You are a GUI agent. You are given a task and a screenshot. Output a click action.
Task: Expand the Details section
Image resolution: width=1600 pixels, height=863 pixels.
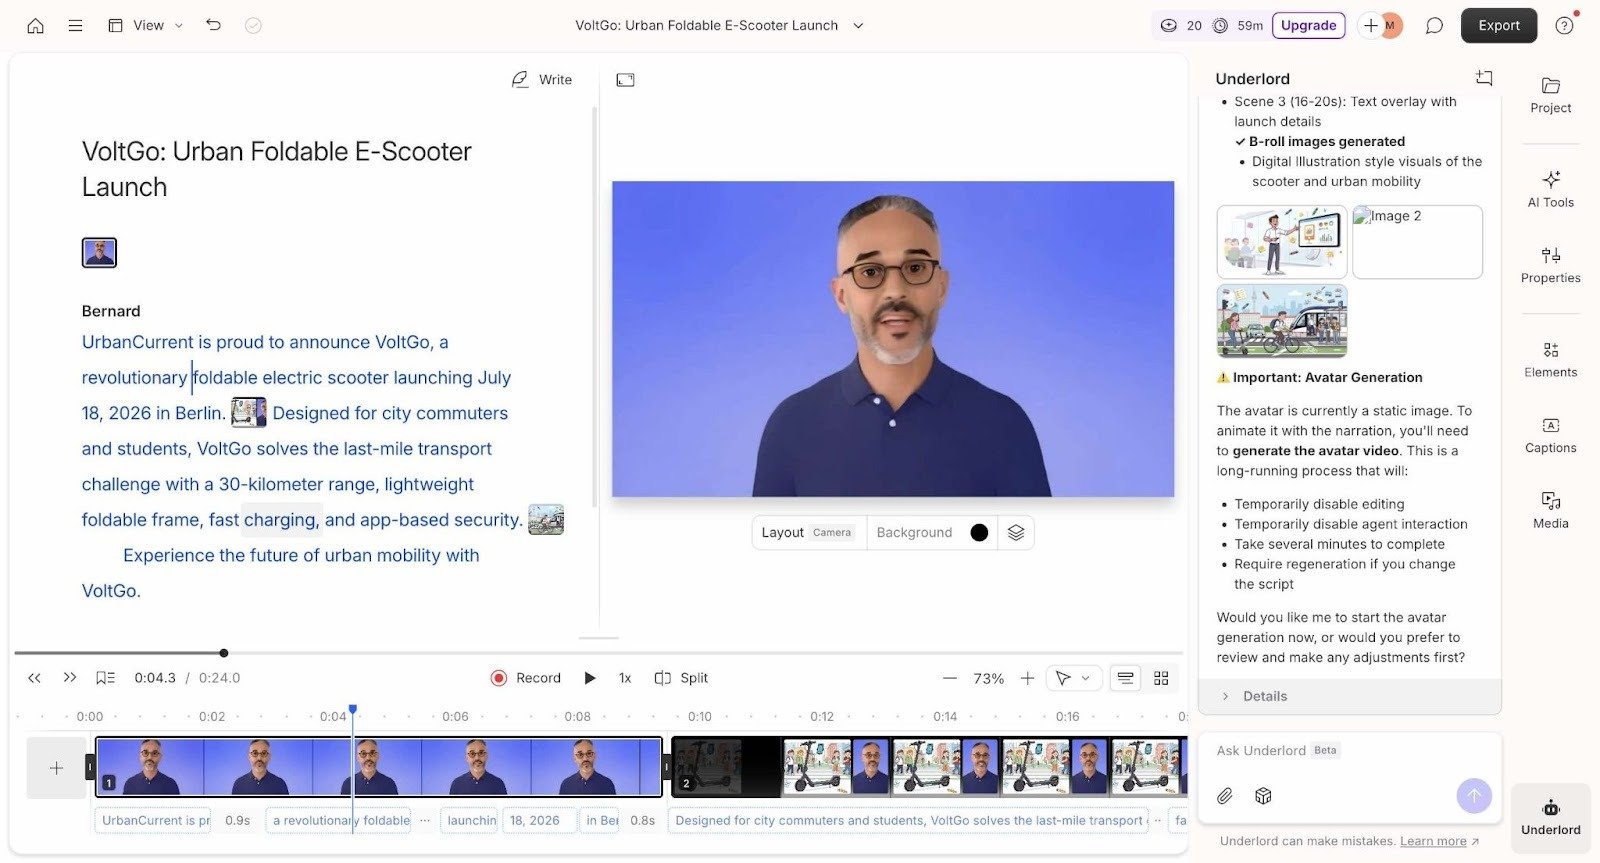pos(1350,696)
